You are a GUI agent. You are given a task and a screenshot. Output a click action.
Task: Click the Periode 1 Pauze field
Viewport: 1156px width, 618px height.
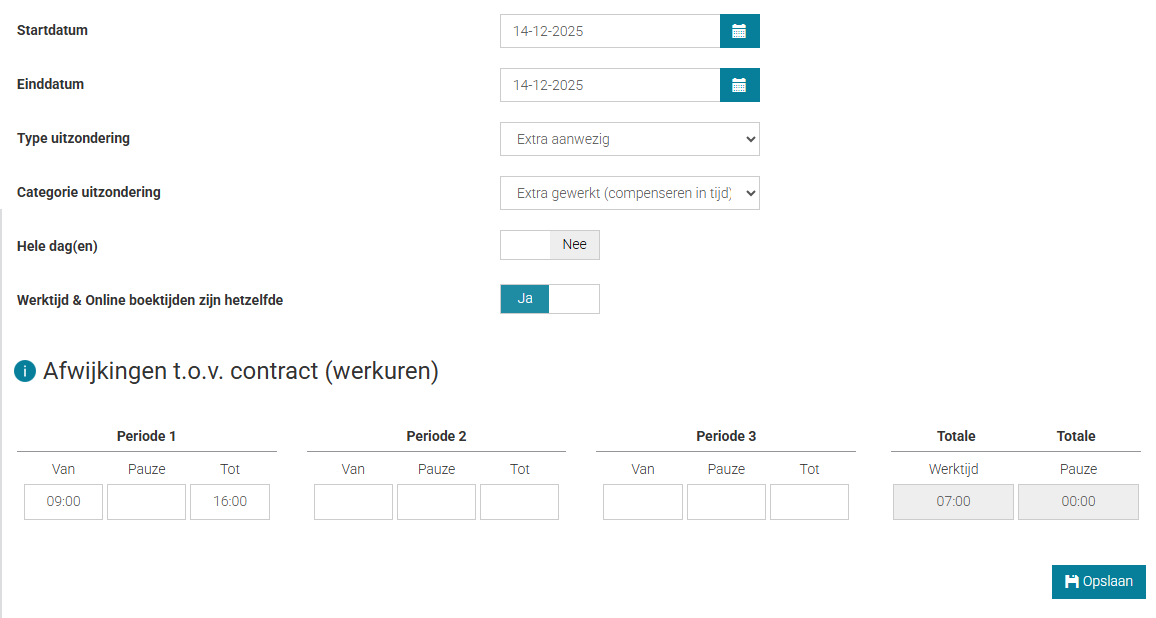[146, 502]
